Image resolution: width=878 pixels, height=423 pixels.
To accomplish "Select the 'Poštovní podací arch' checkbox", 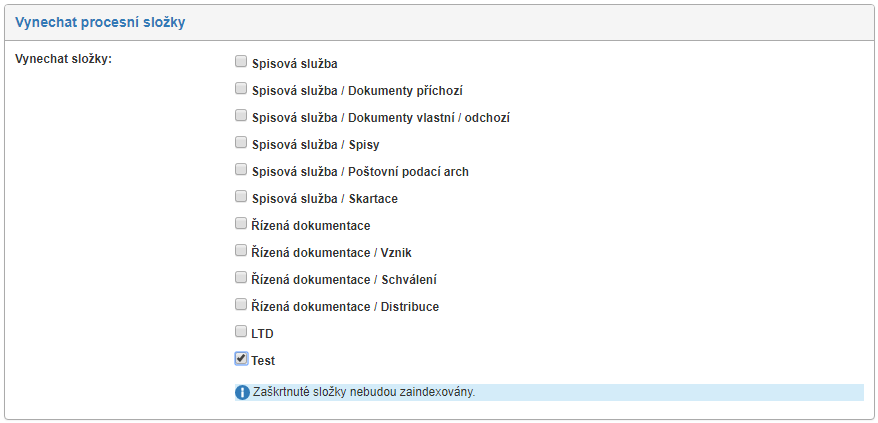I will (x=241, y=170).
